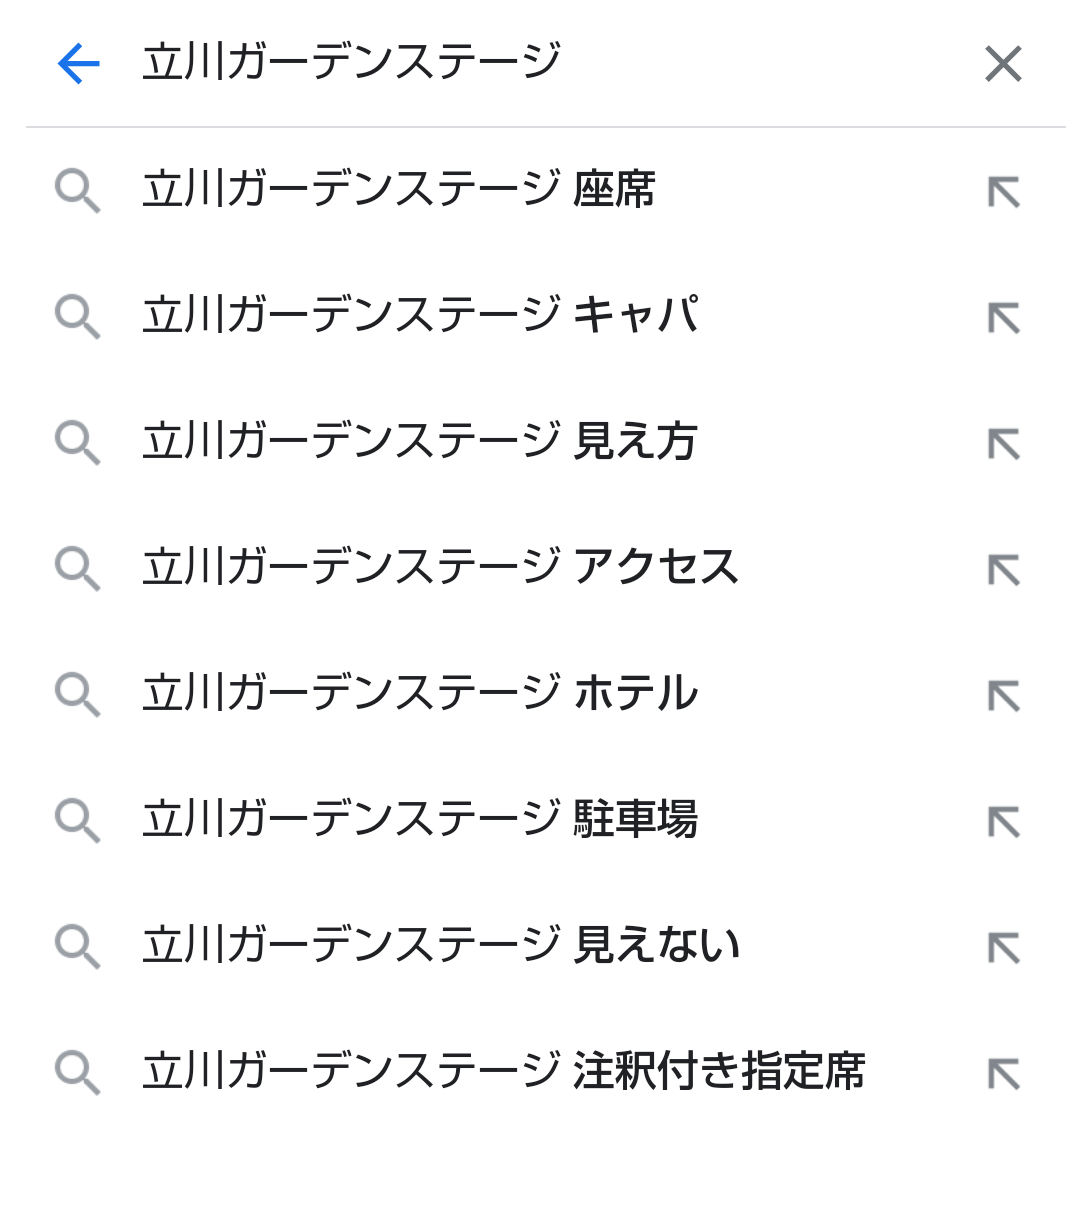The image size is (1080, 1215).
Task: Choose suggestion ending in 見え方
Action: coord(540,442)
